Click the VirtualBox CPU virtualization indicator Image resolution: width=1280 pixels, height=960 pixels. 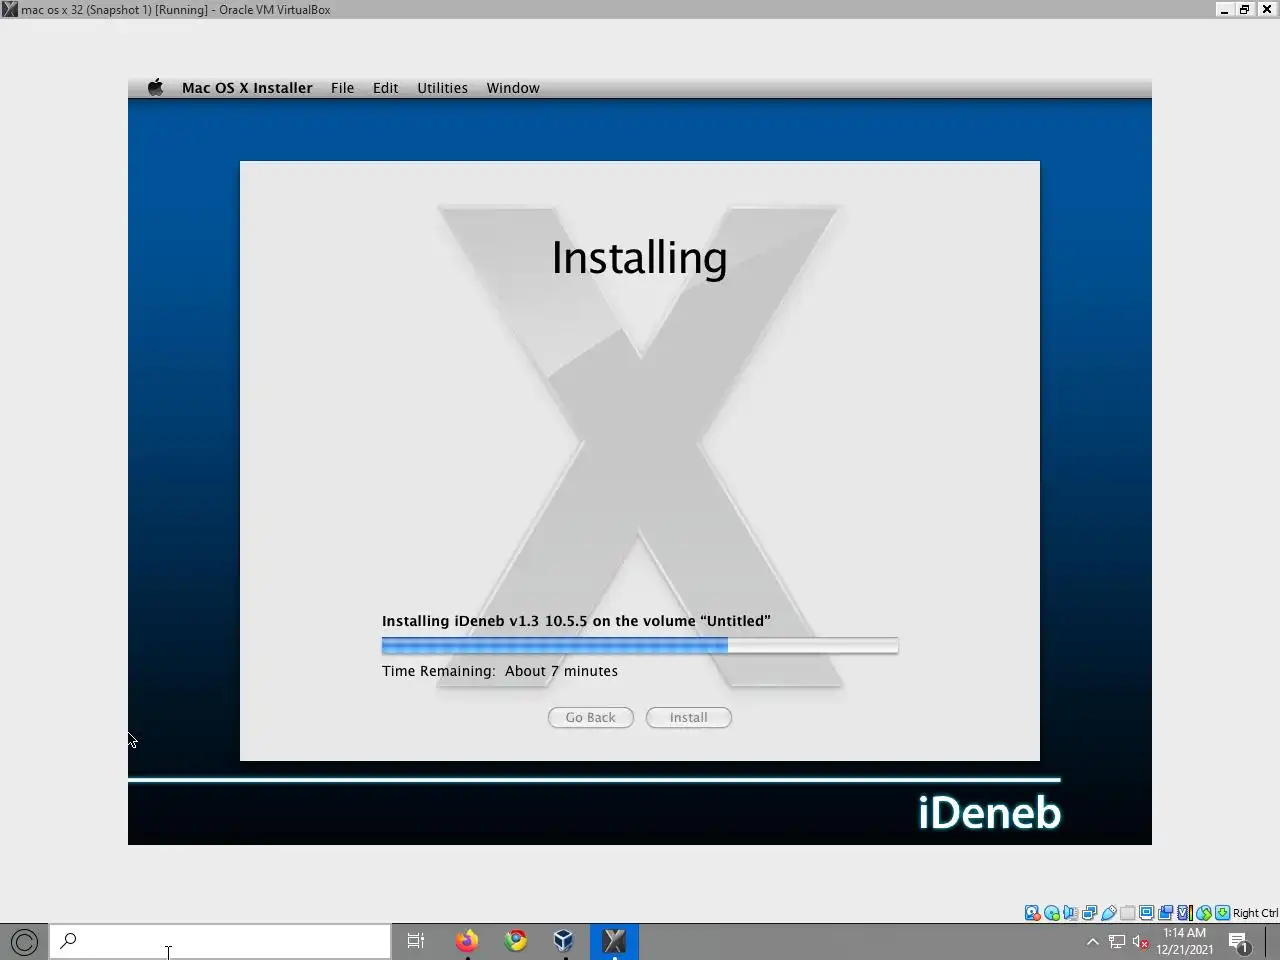click(1185, 913)
